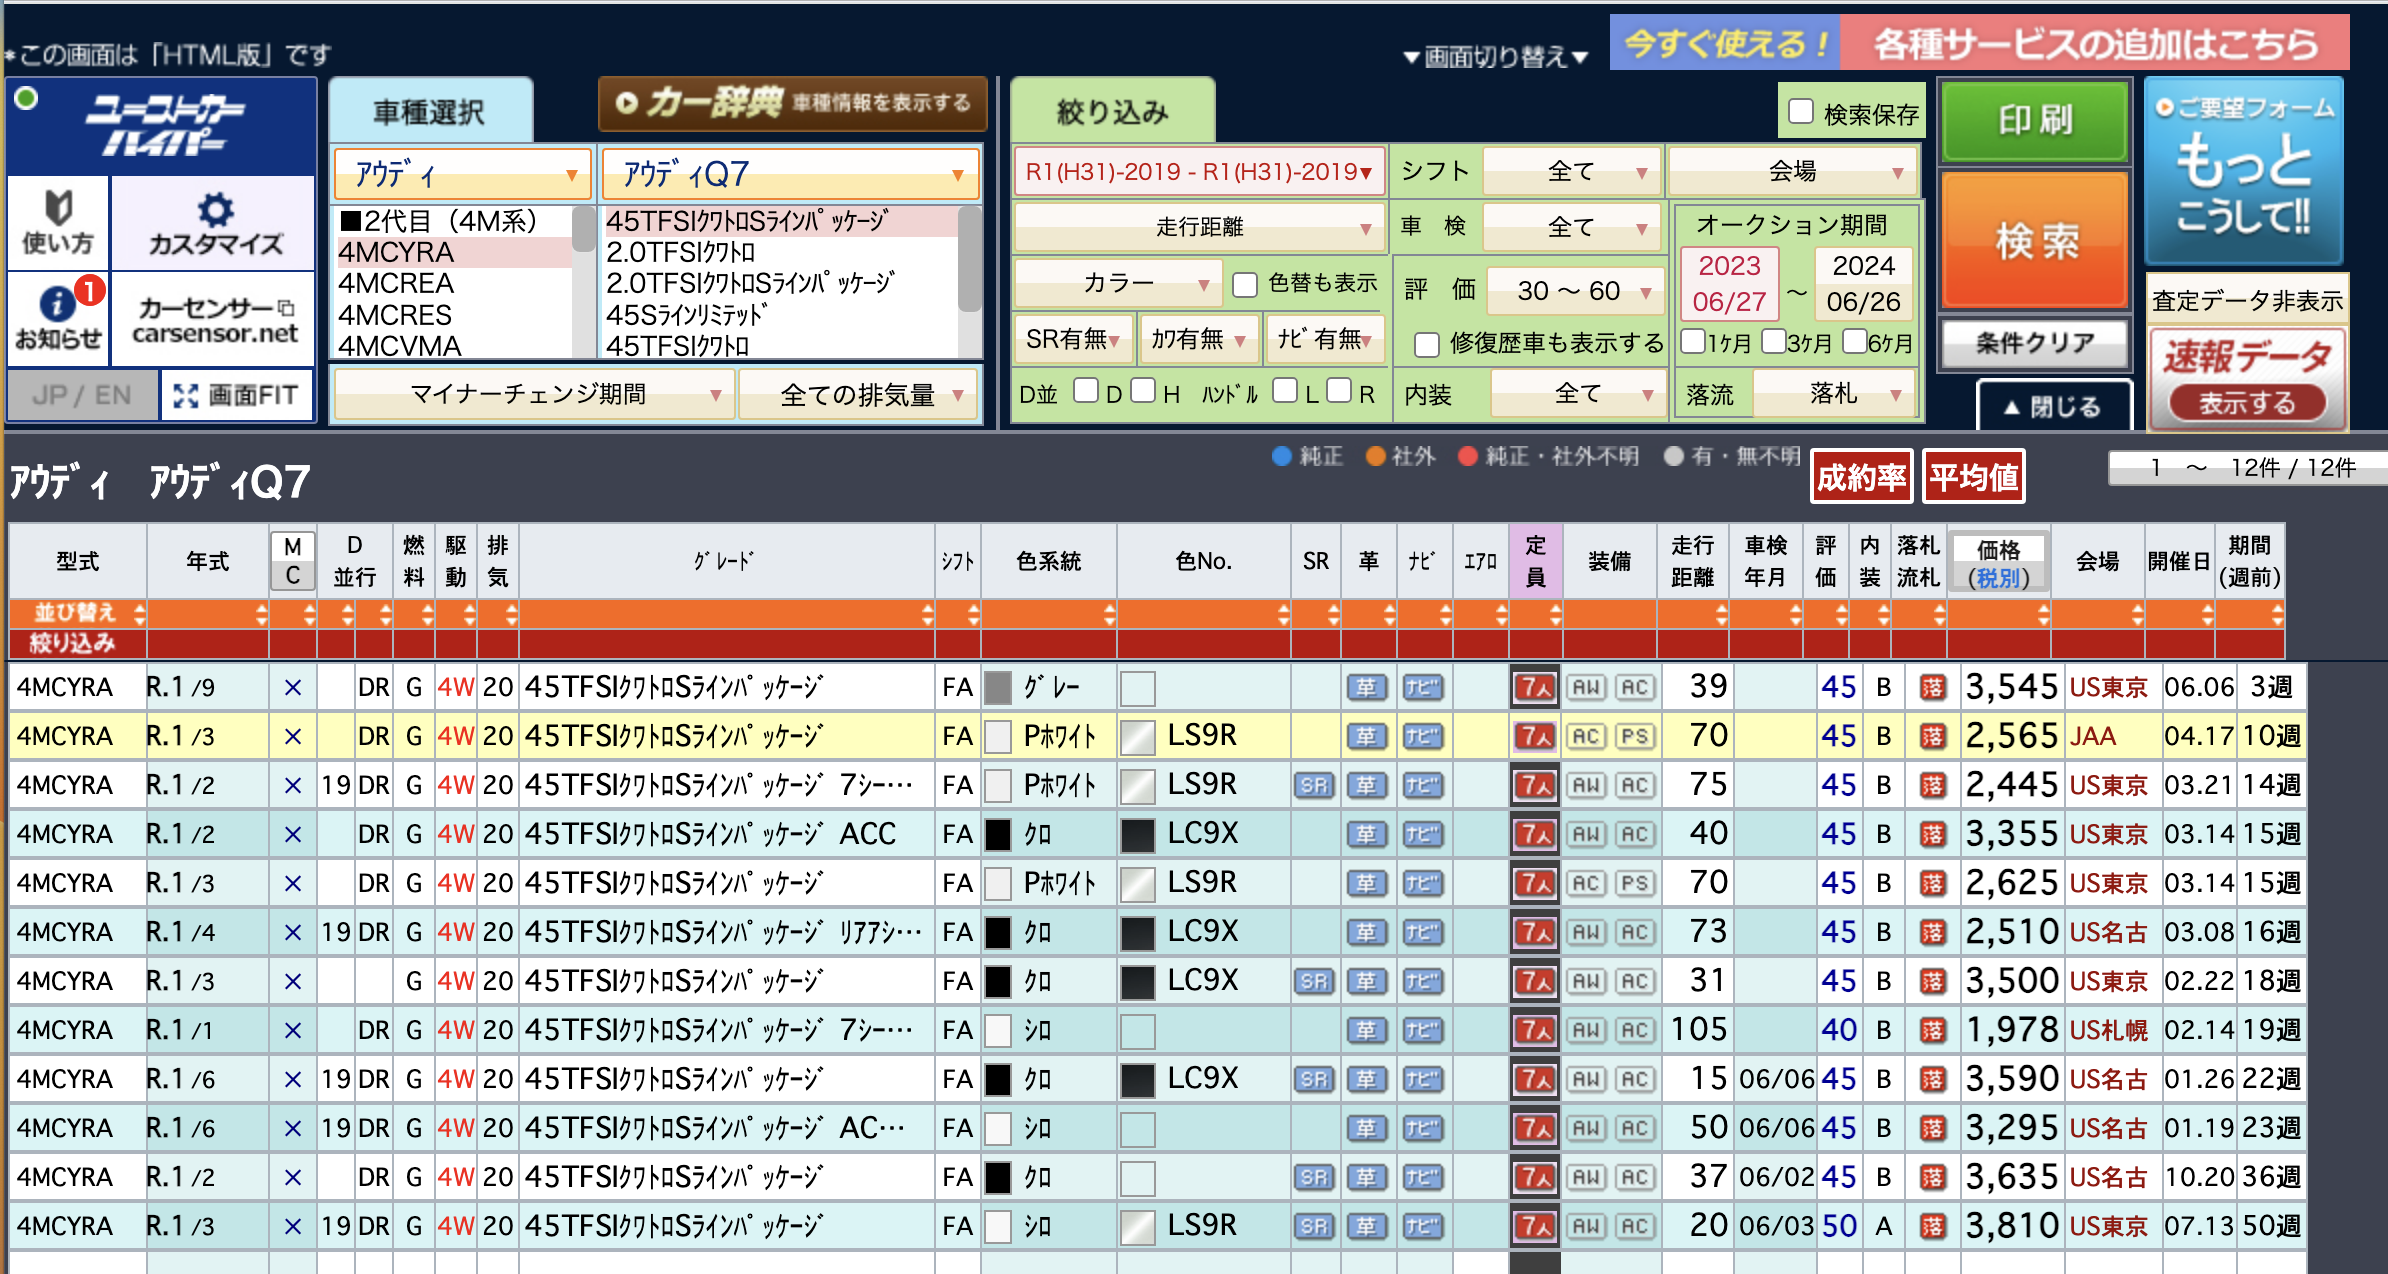
Task: Check 修復歴車も表示する option
Action: click(1427, 344)
